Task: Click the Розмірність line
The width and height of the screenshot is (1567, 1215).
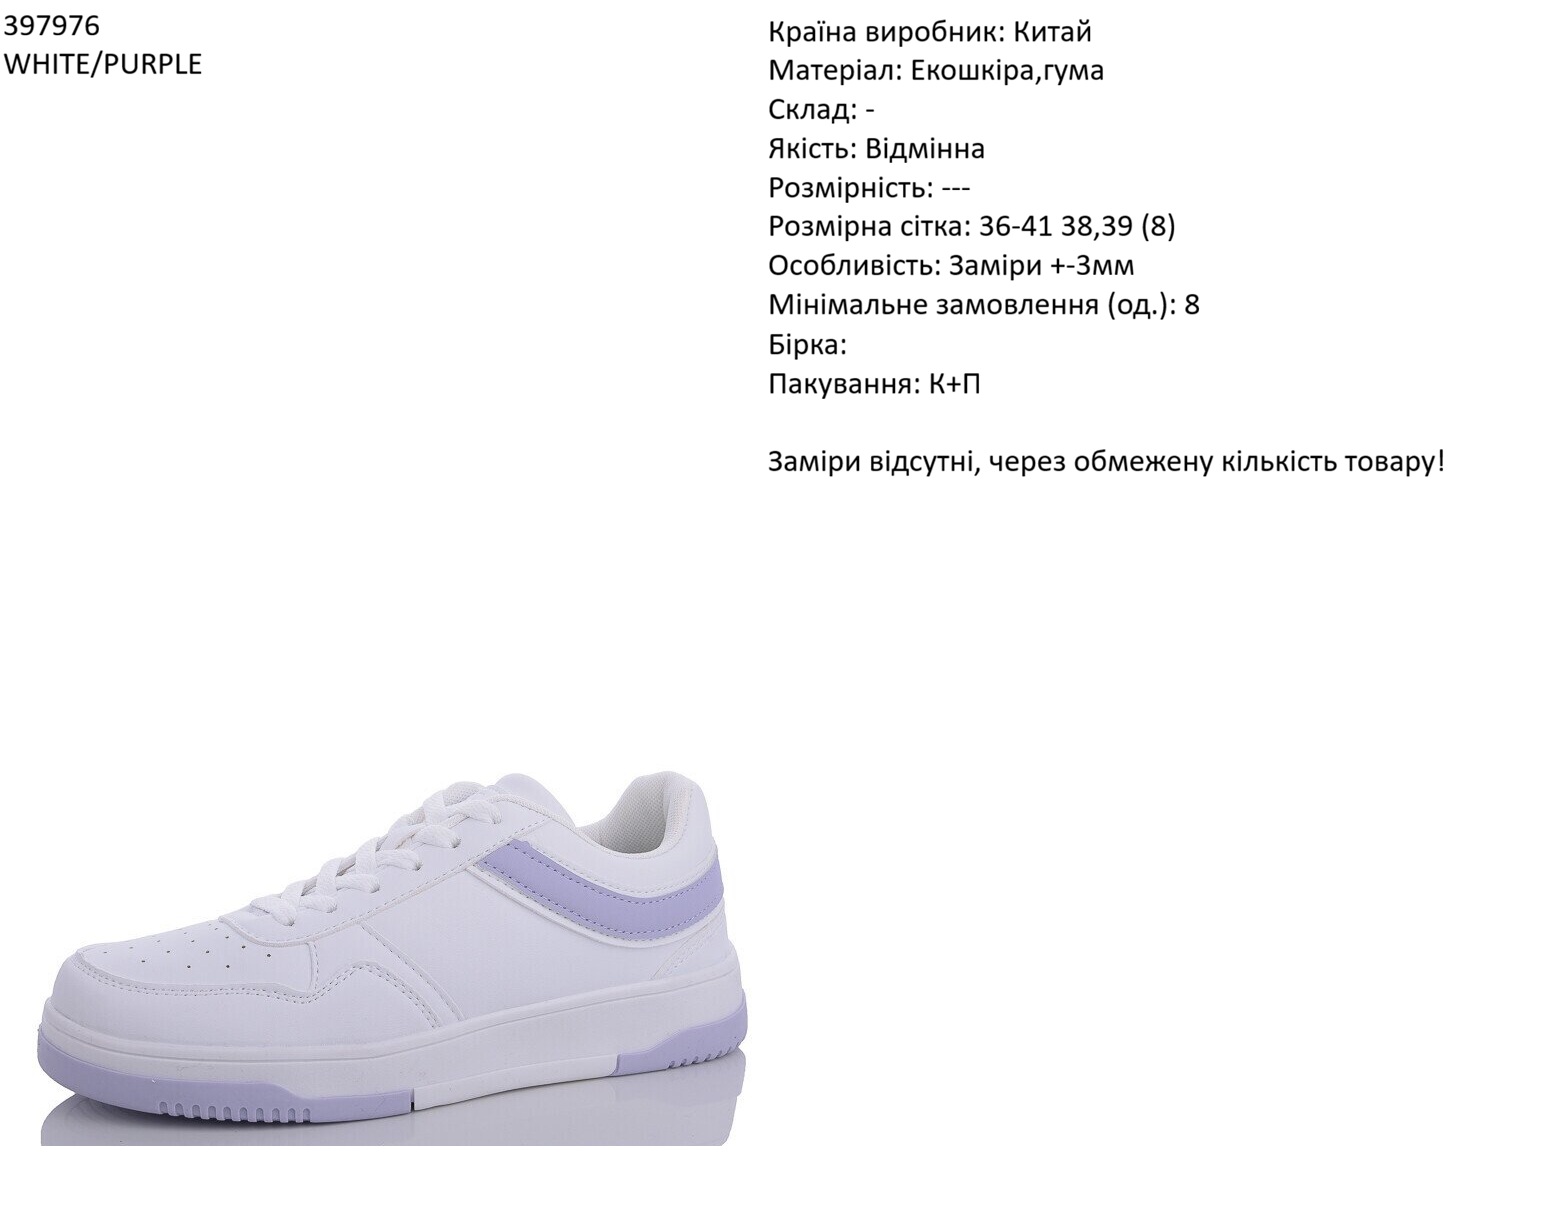Action: (x=869, y=188)
